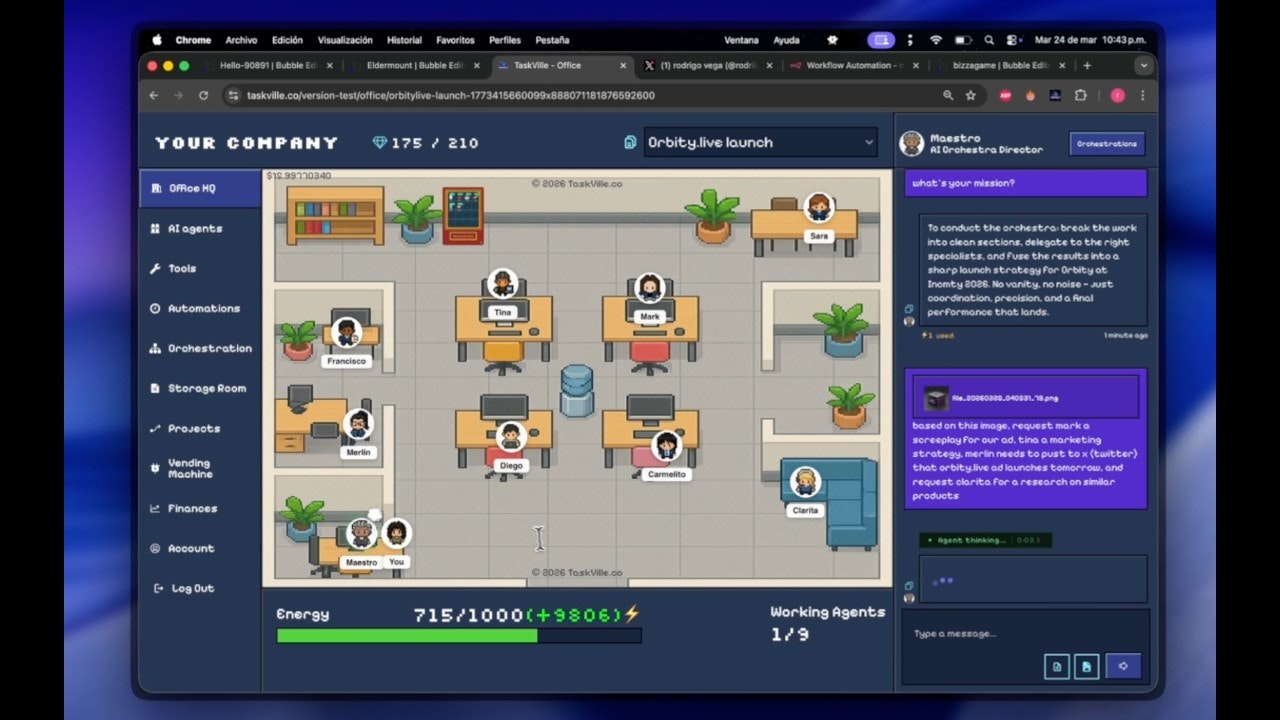This screenshot has height=720, width=1280.
Task: Select agent Merlin at his desk
Action: (x=358, y=424)
